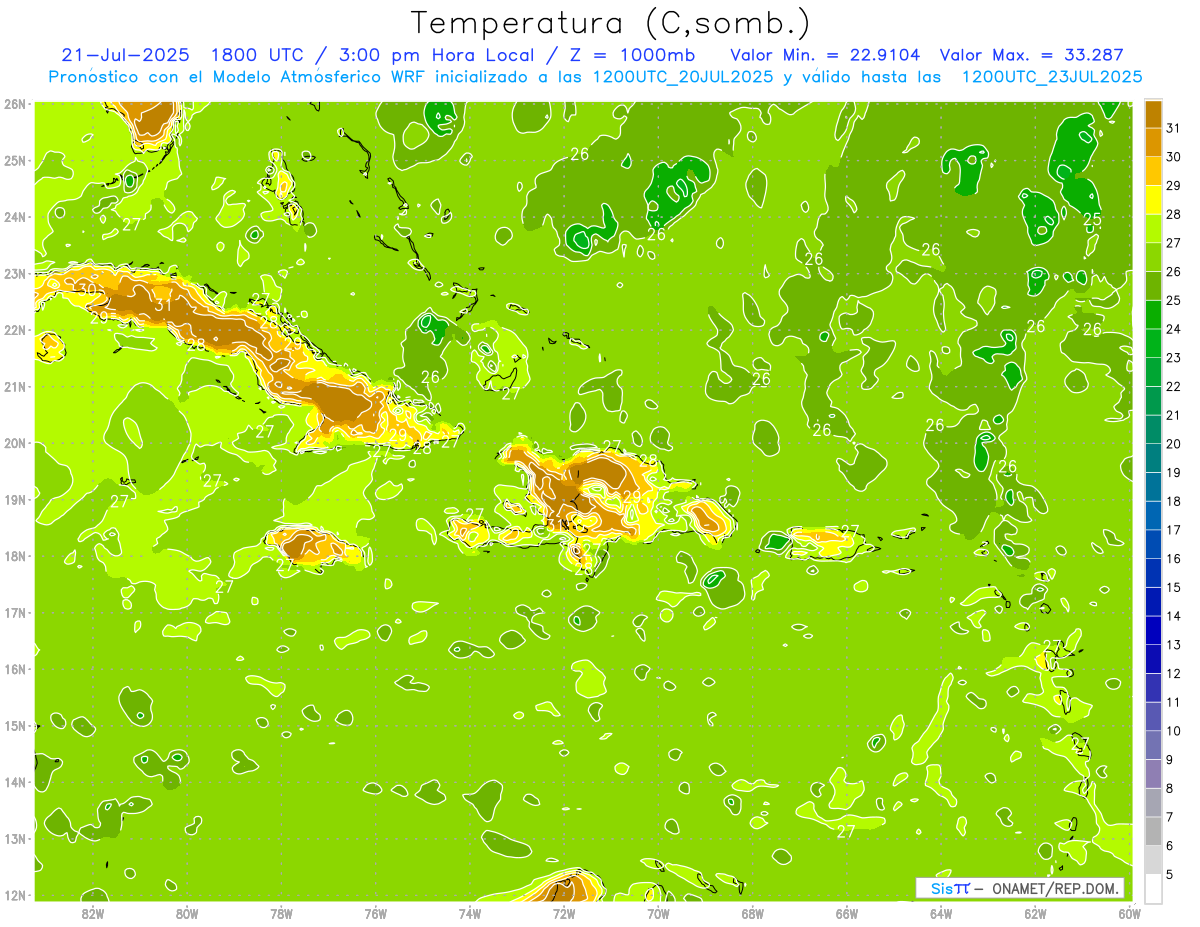Click the '8' value on the color scale
Screen dimensions: 1200x927
[1170, 788]
